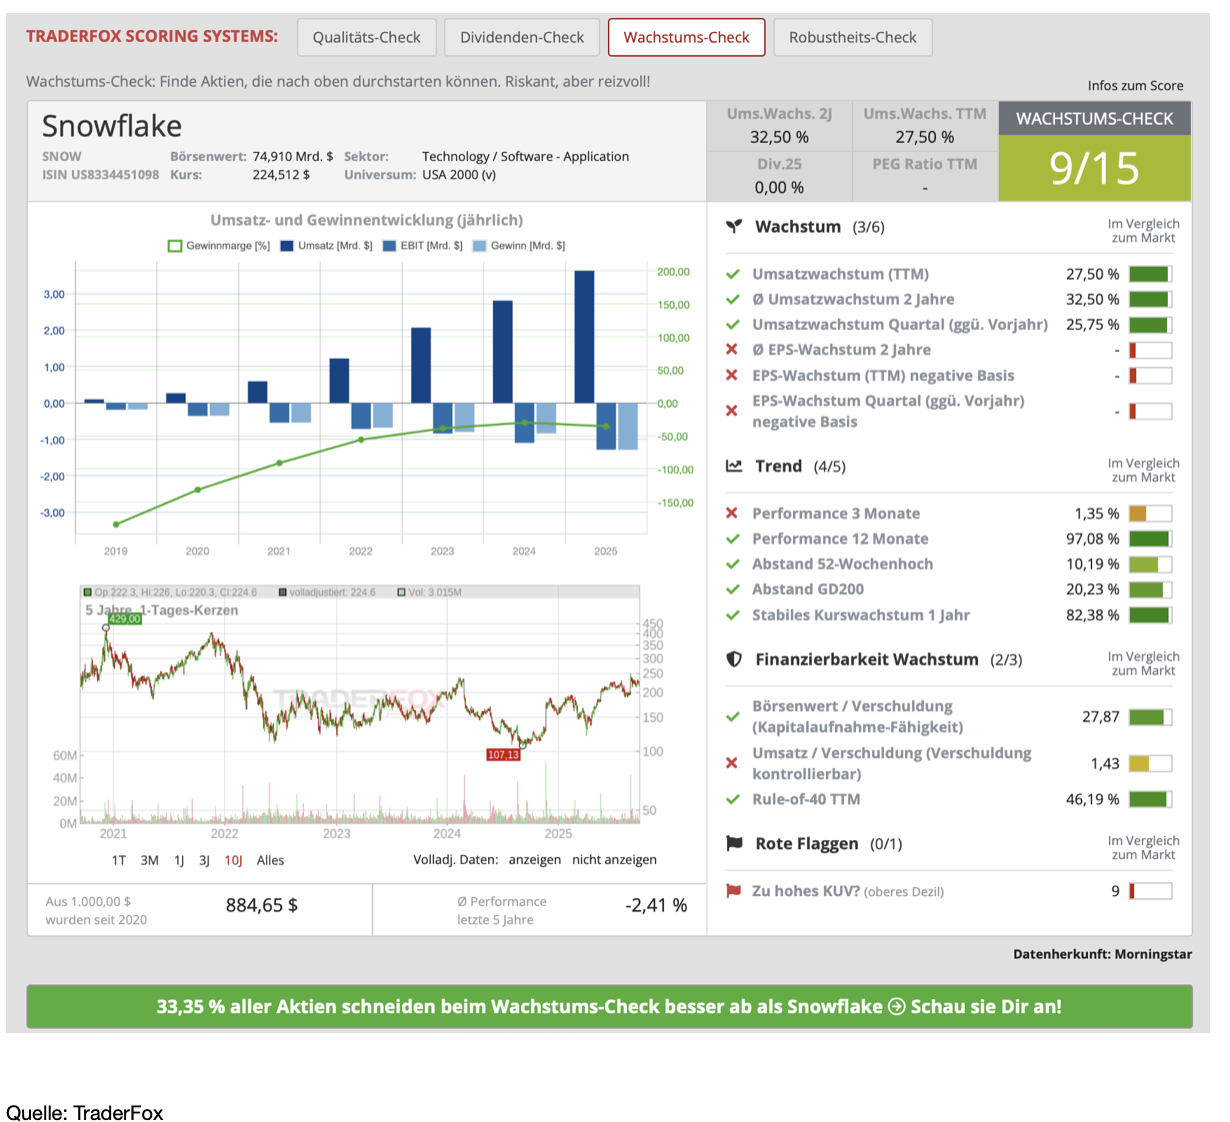1230x1122 pixels.
Task: Click checkmark beside Abstand GD200
Action: tap(733, 589)
